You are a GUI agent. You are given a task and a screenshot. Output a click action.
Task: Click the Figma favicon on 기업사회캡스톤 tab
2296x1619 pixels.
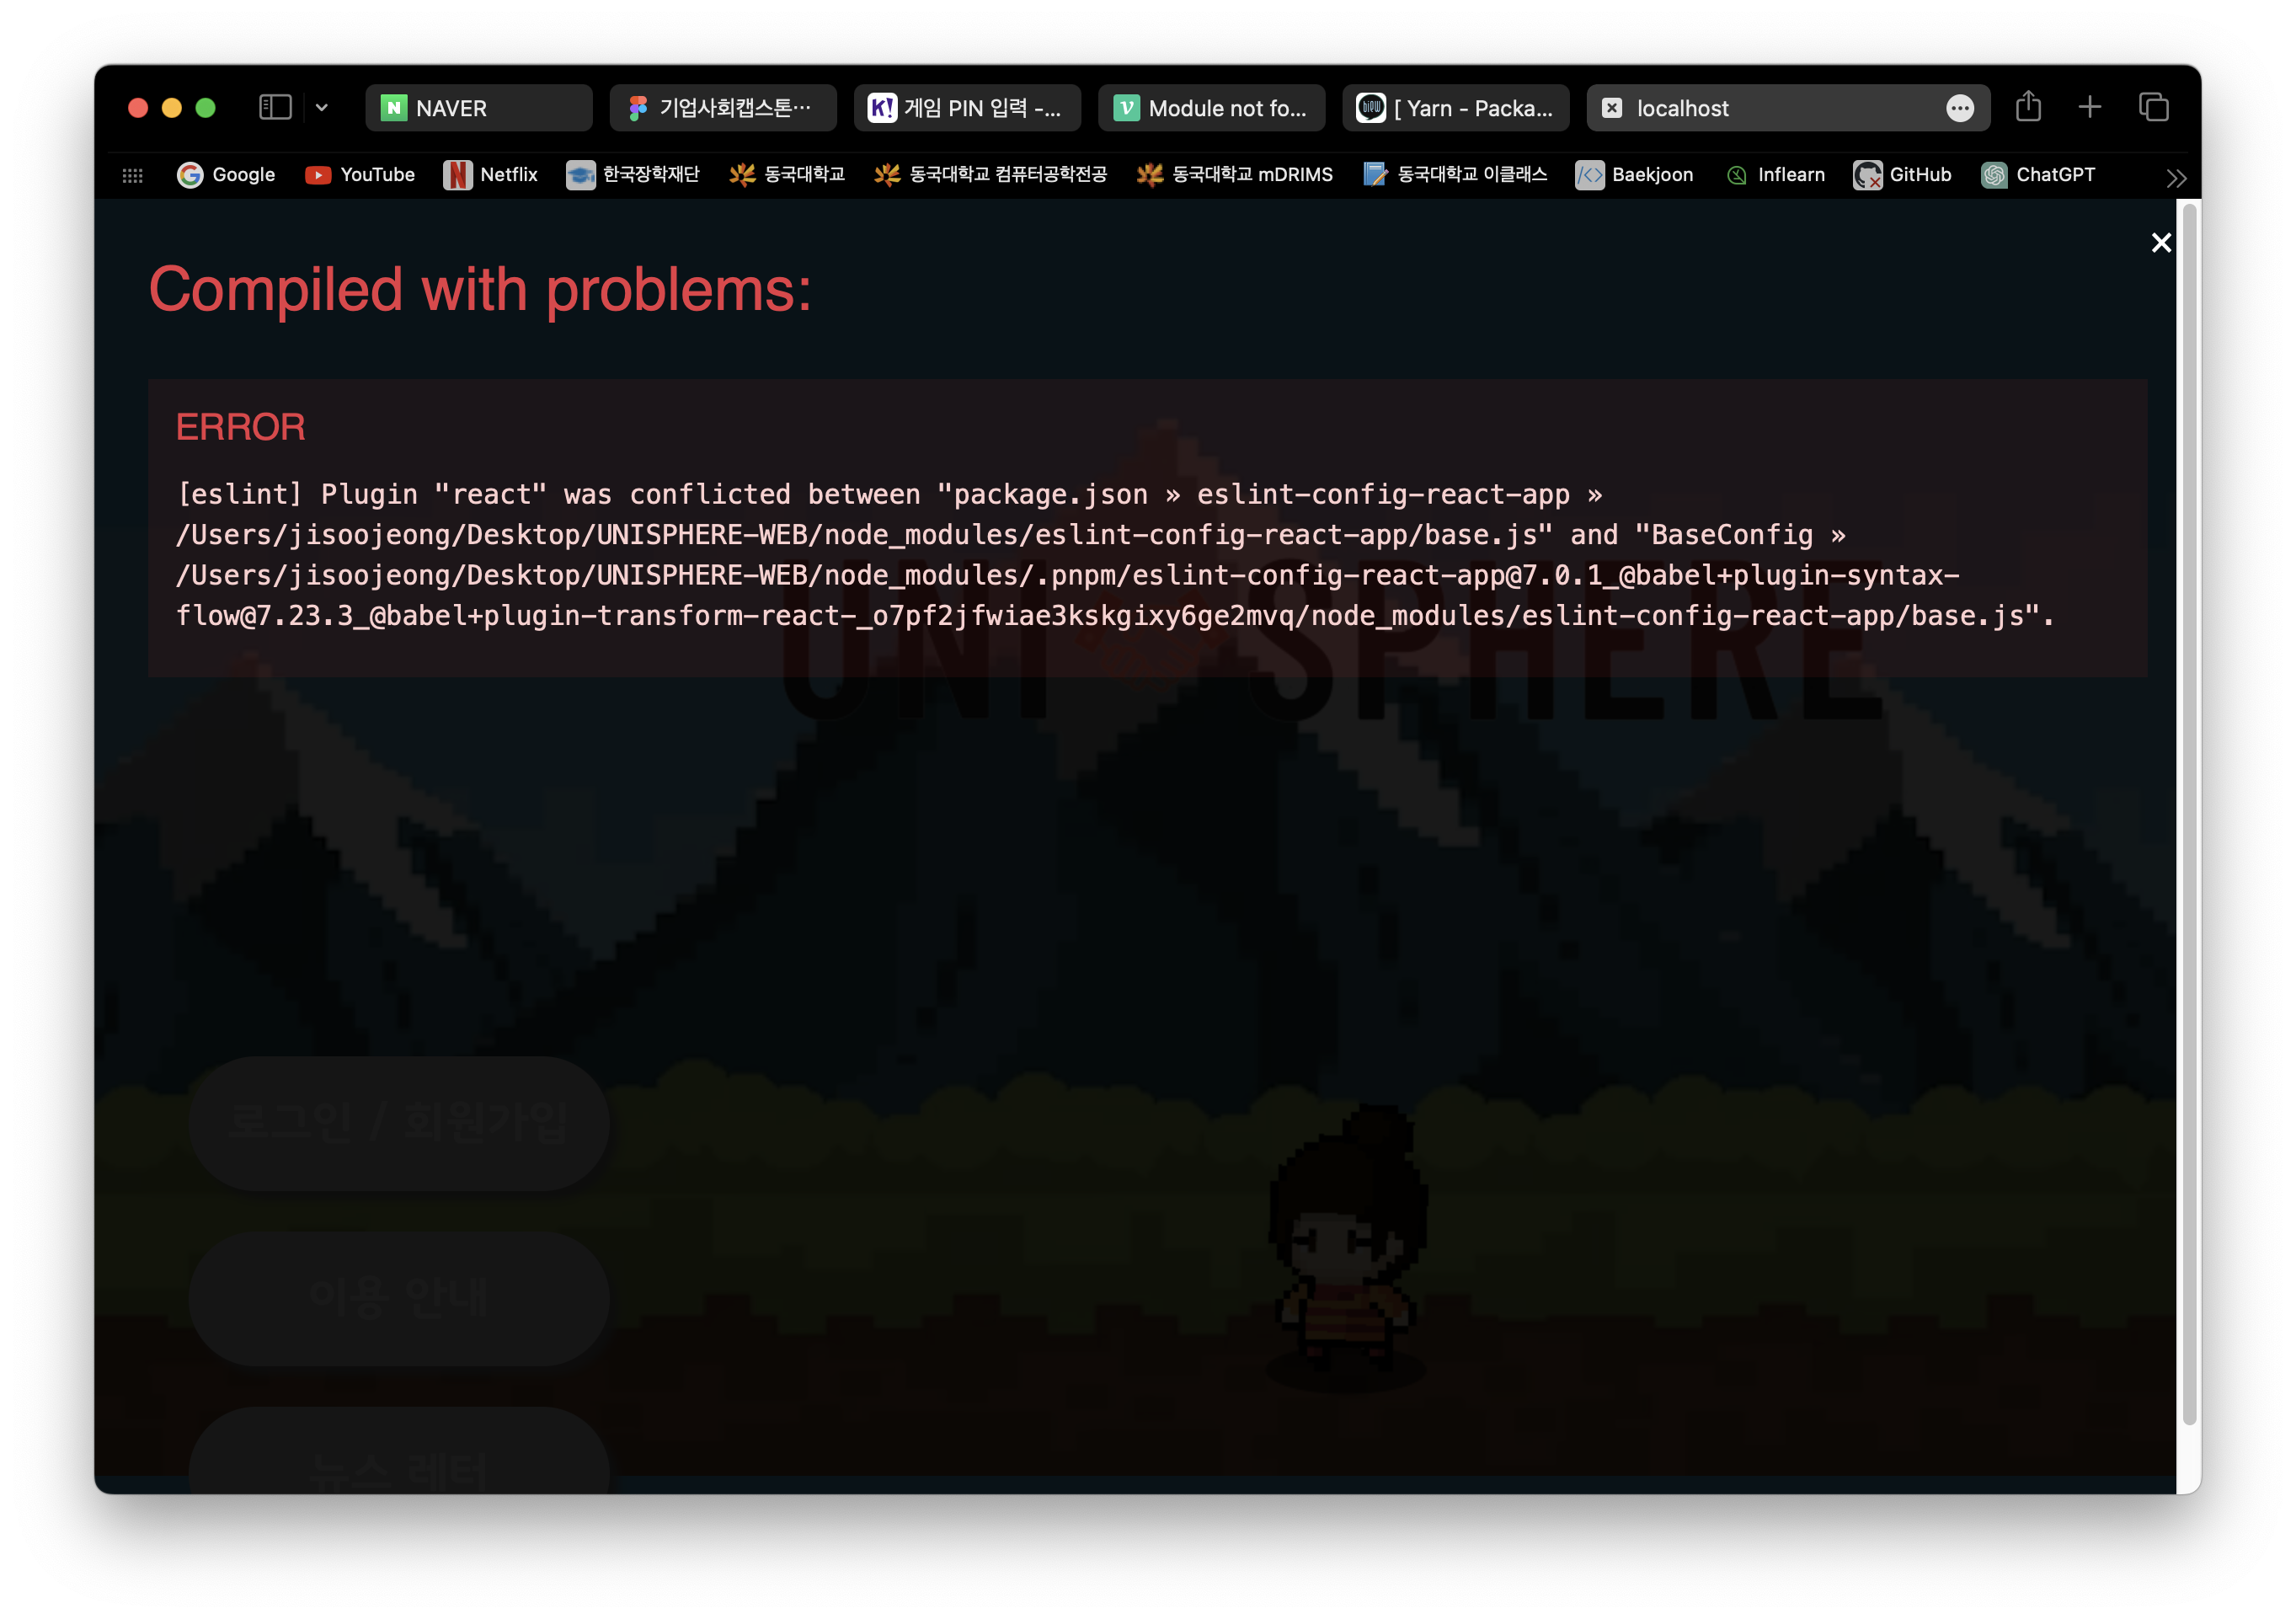(638, 108)
